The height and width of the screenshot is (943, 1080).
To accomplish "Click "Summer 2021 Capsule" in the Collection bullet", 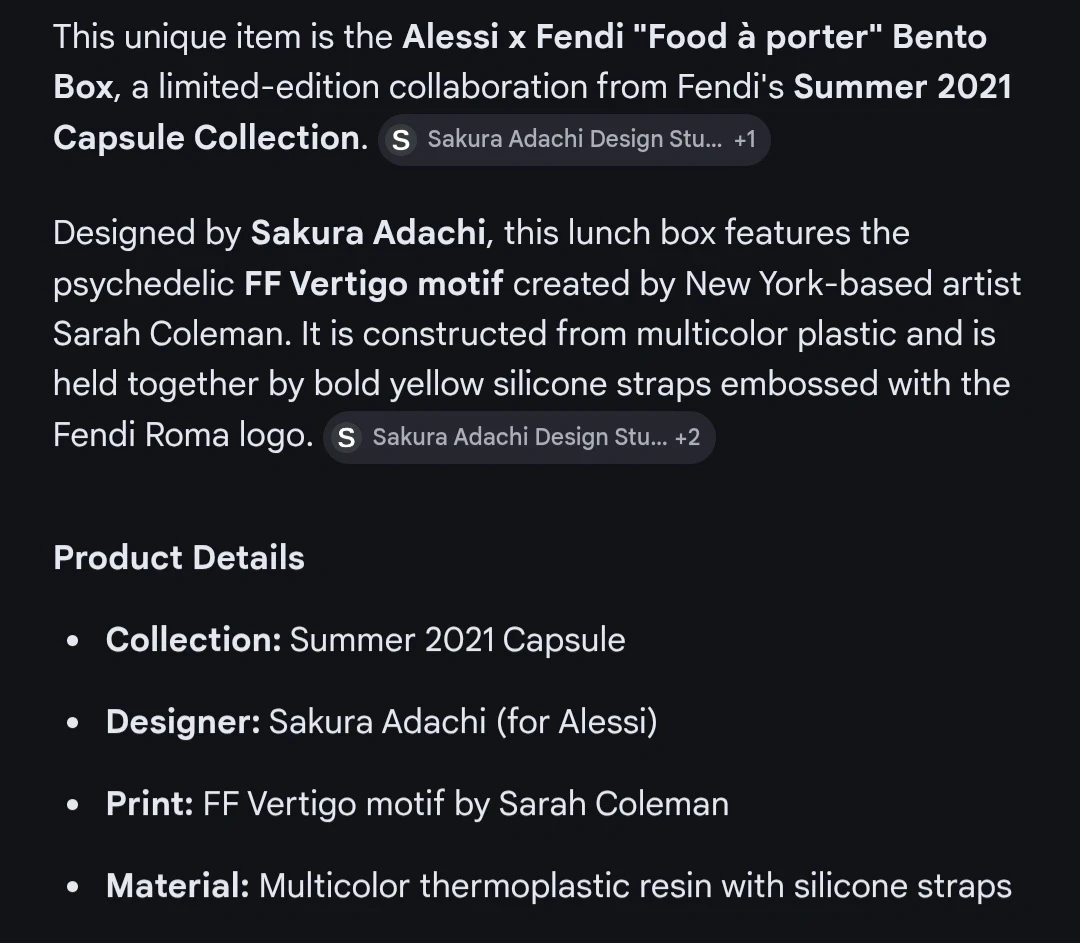I will (457, 640).
